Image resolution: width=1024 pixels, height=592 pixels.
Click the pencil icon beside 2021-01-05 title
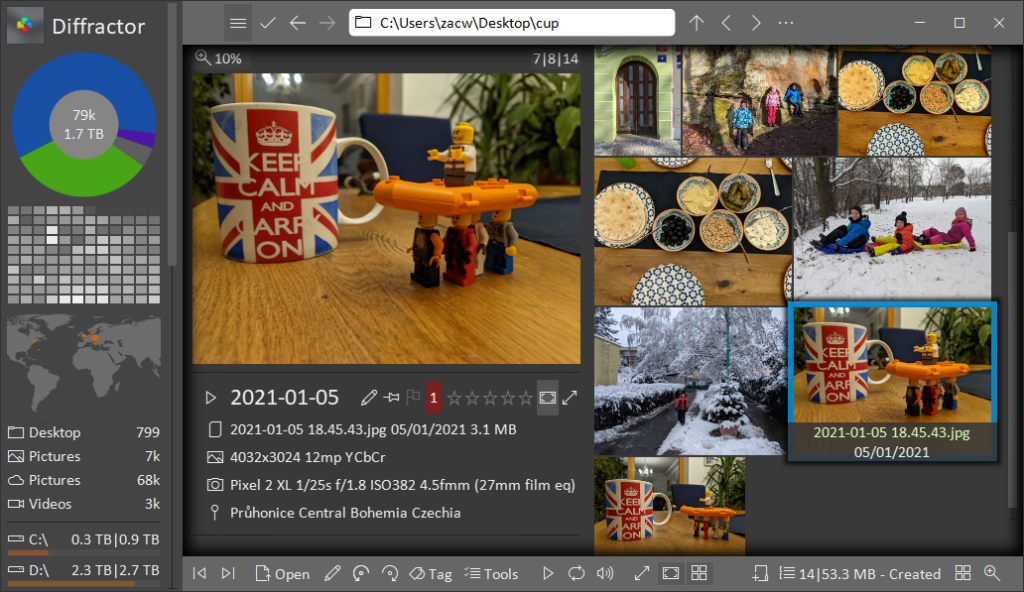368,397
